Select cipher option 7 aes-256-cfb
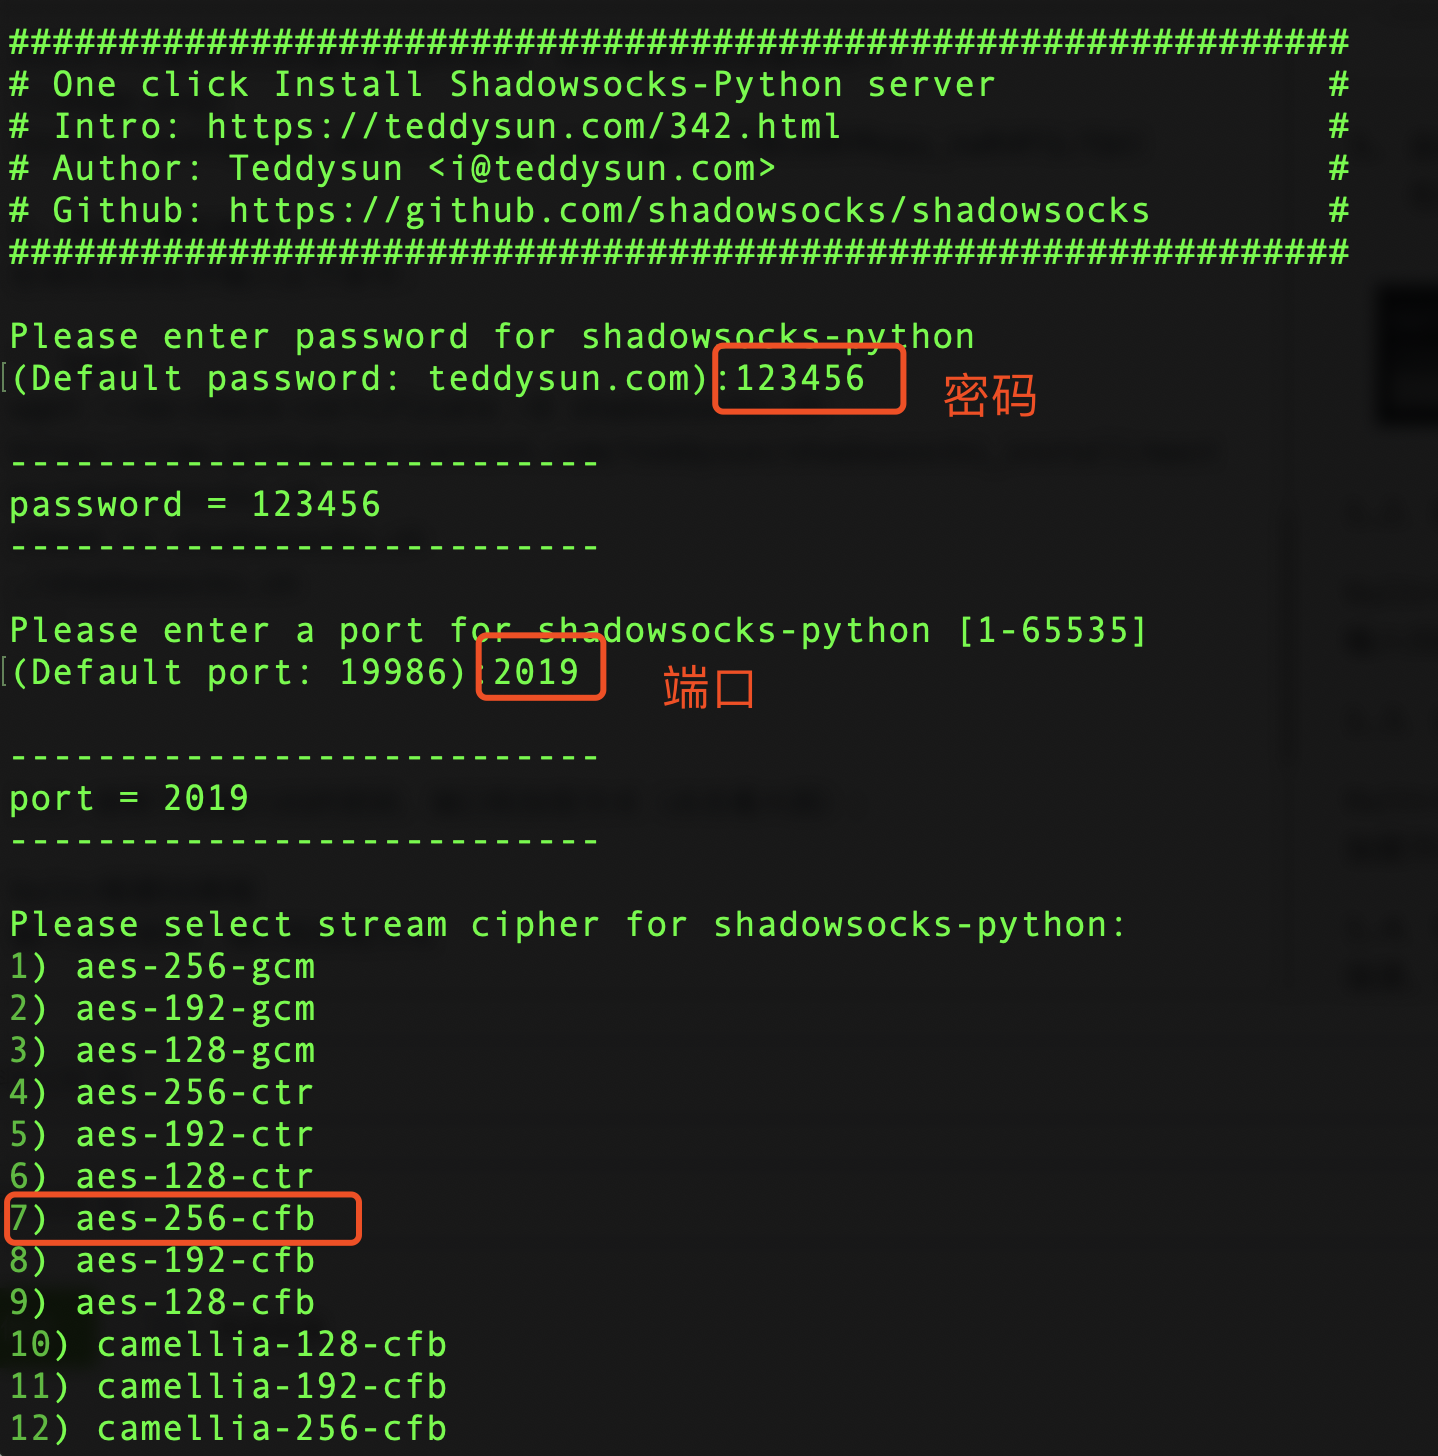The height and width of the screenshot is (1456, 1438). tap(183, 1219)
